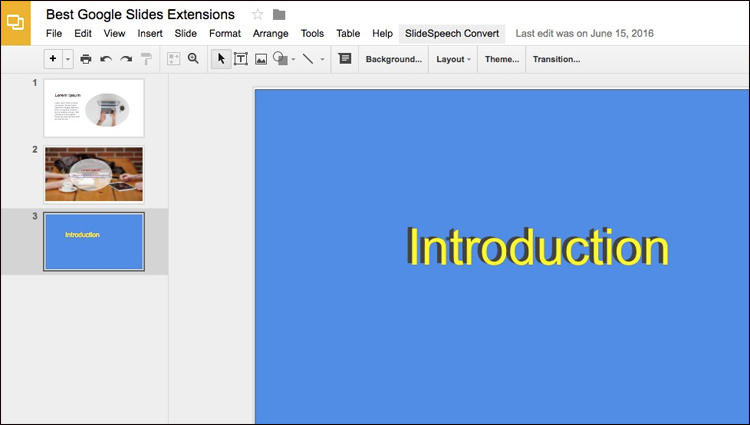Star the presentation title
The height and width of the screenshot is (425, 750).
point(258,14)
